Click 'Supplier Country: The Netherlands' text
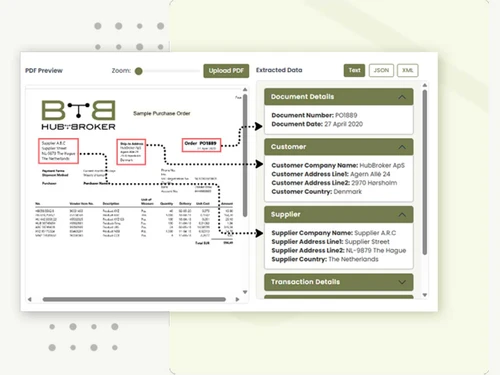Image resolution: width=500 pixels, height=375 pixels. click(x=325, y=259)
